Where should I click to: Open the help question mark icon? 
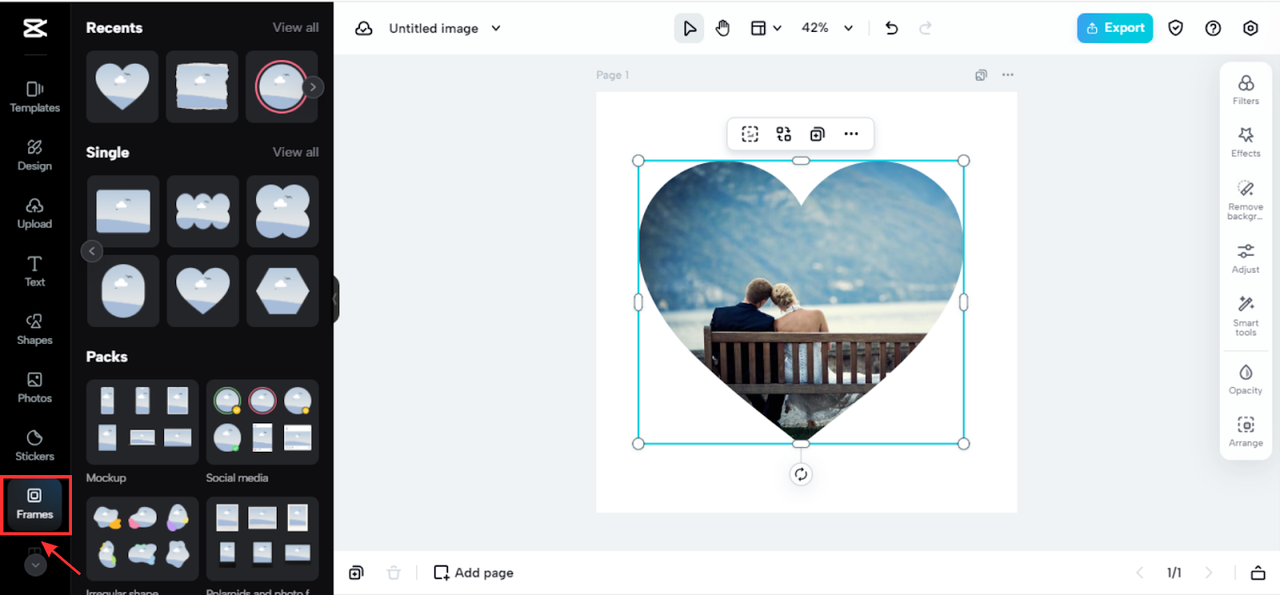click(1213, 28)
